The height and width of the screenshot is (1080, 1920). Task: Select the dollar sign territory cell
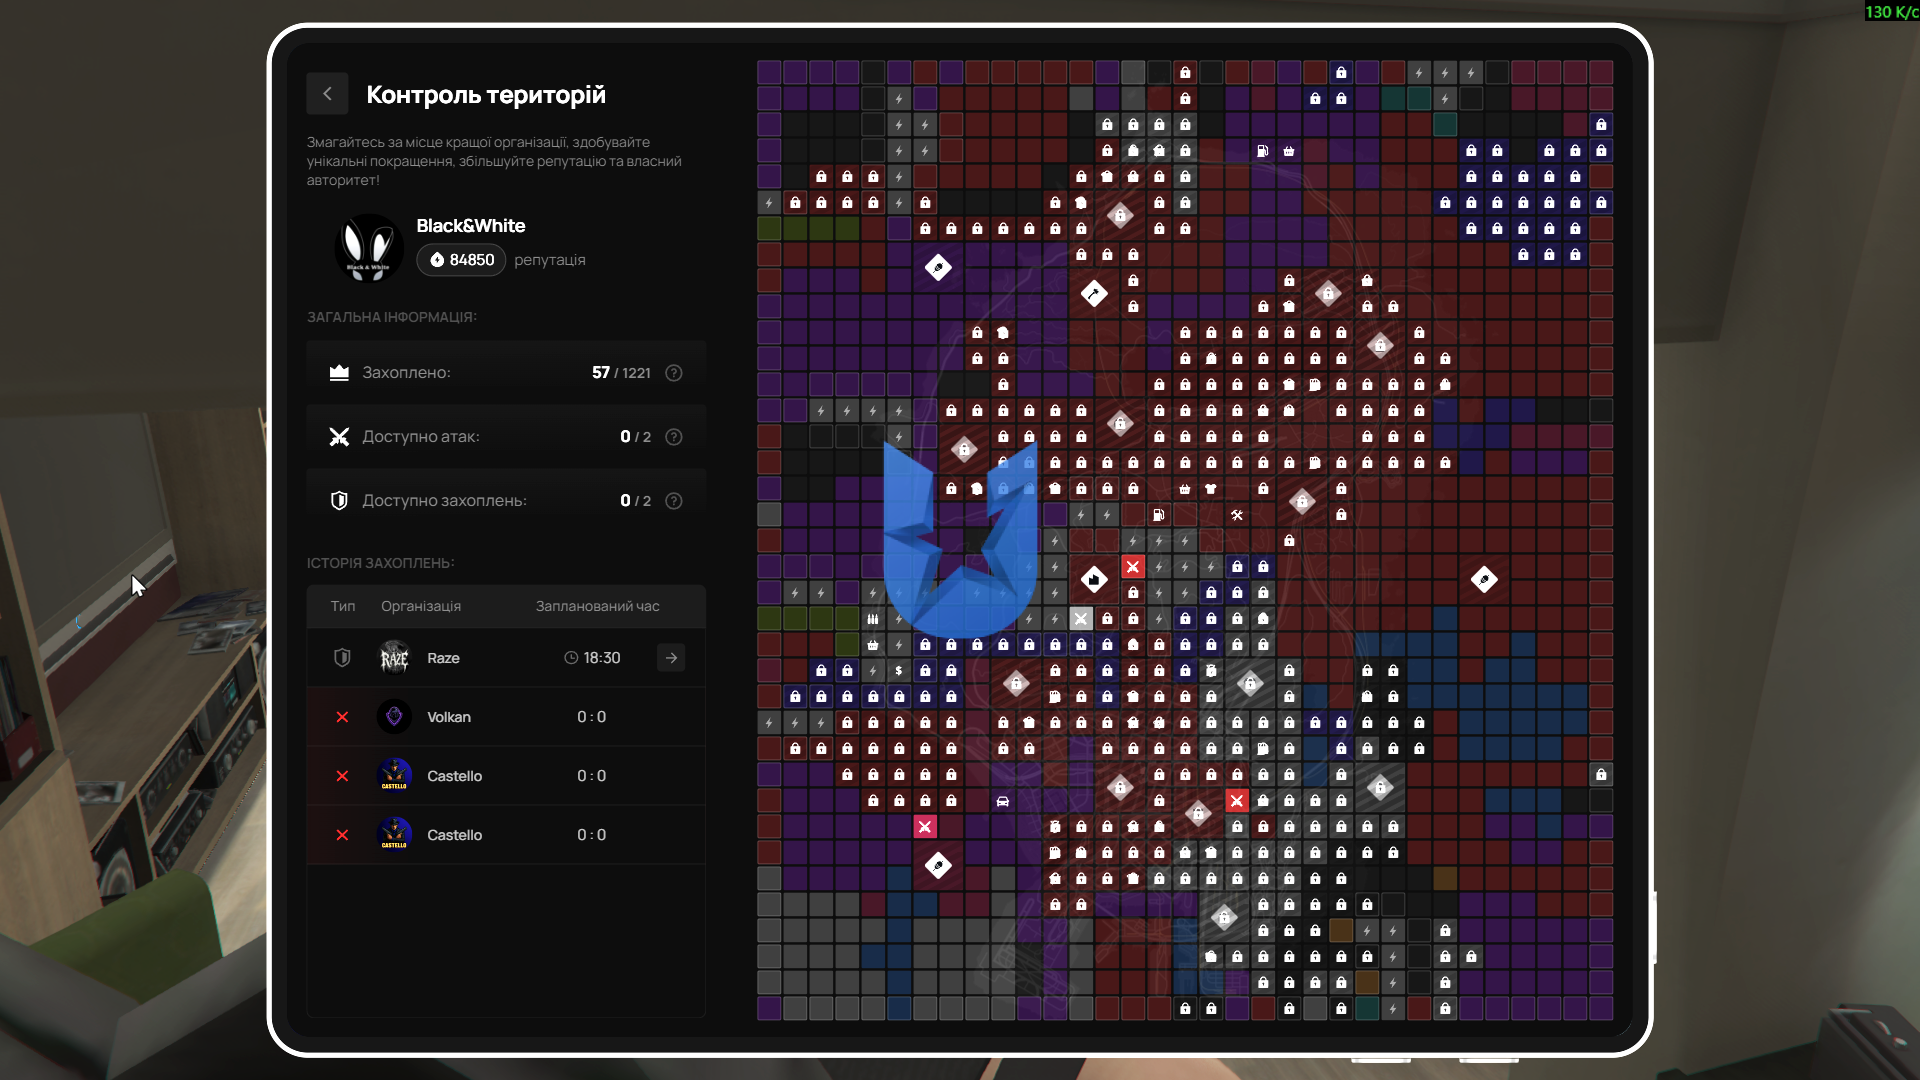click(899, 671)
